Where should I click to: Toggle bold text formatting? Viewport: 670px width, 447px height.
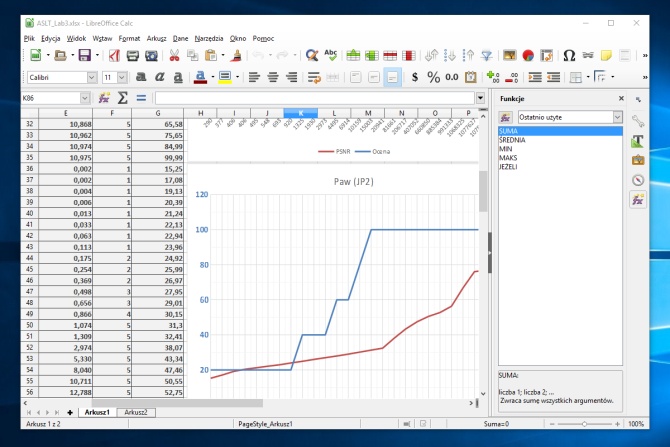[142, 76]
